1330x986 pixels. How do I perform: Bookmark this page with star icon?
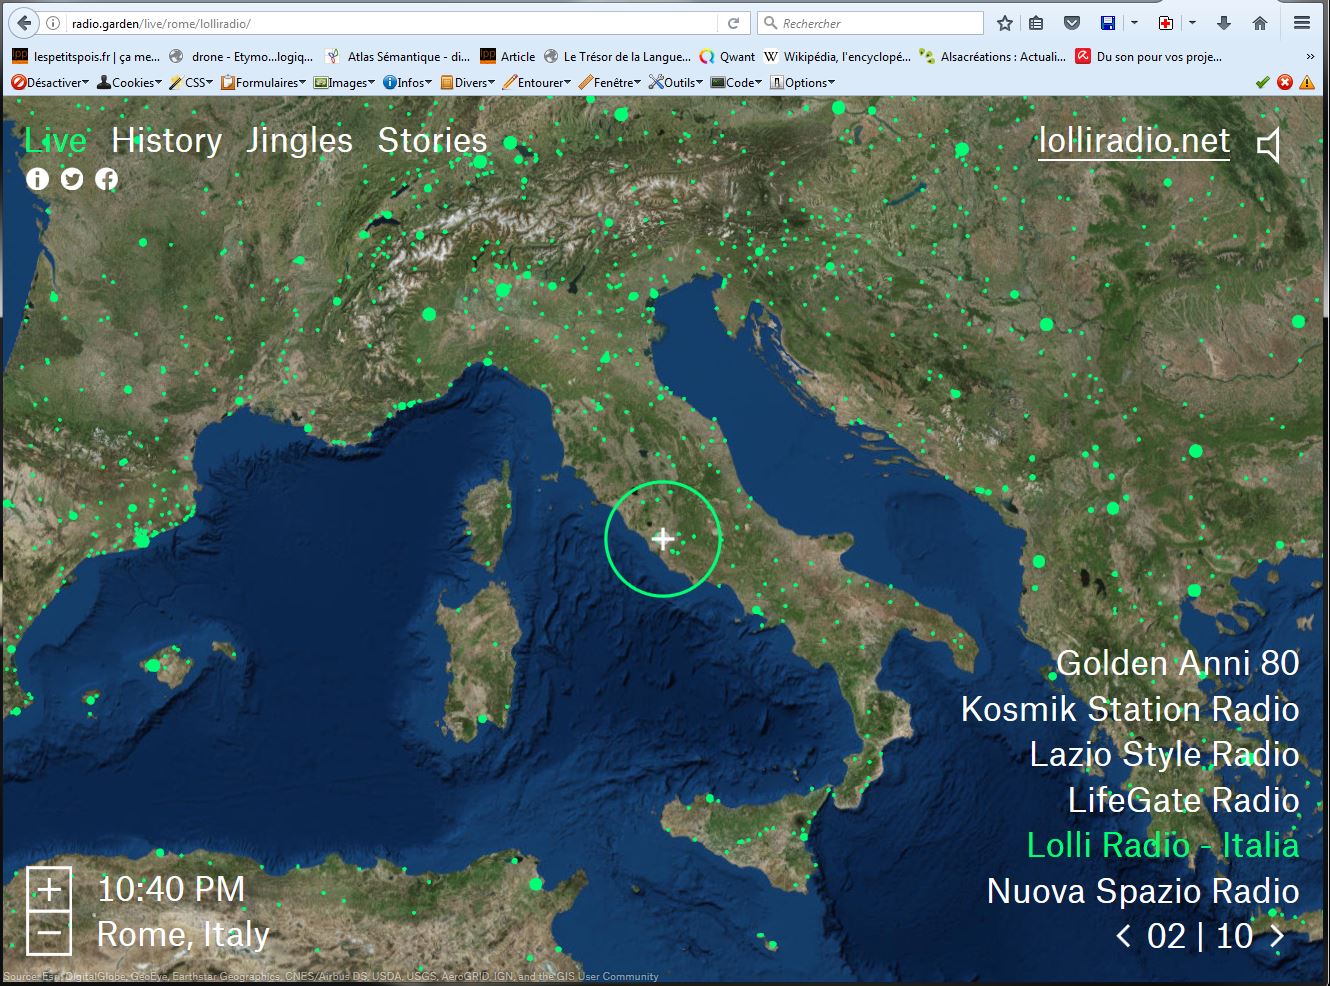click(x=1005, y=23)
